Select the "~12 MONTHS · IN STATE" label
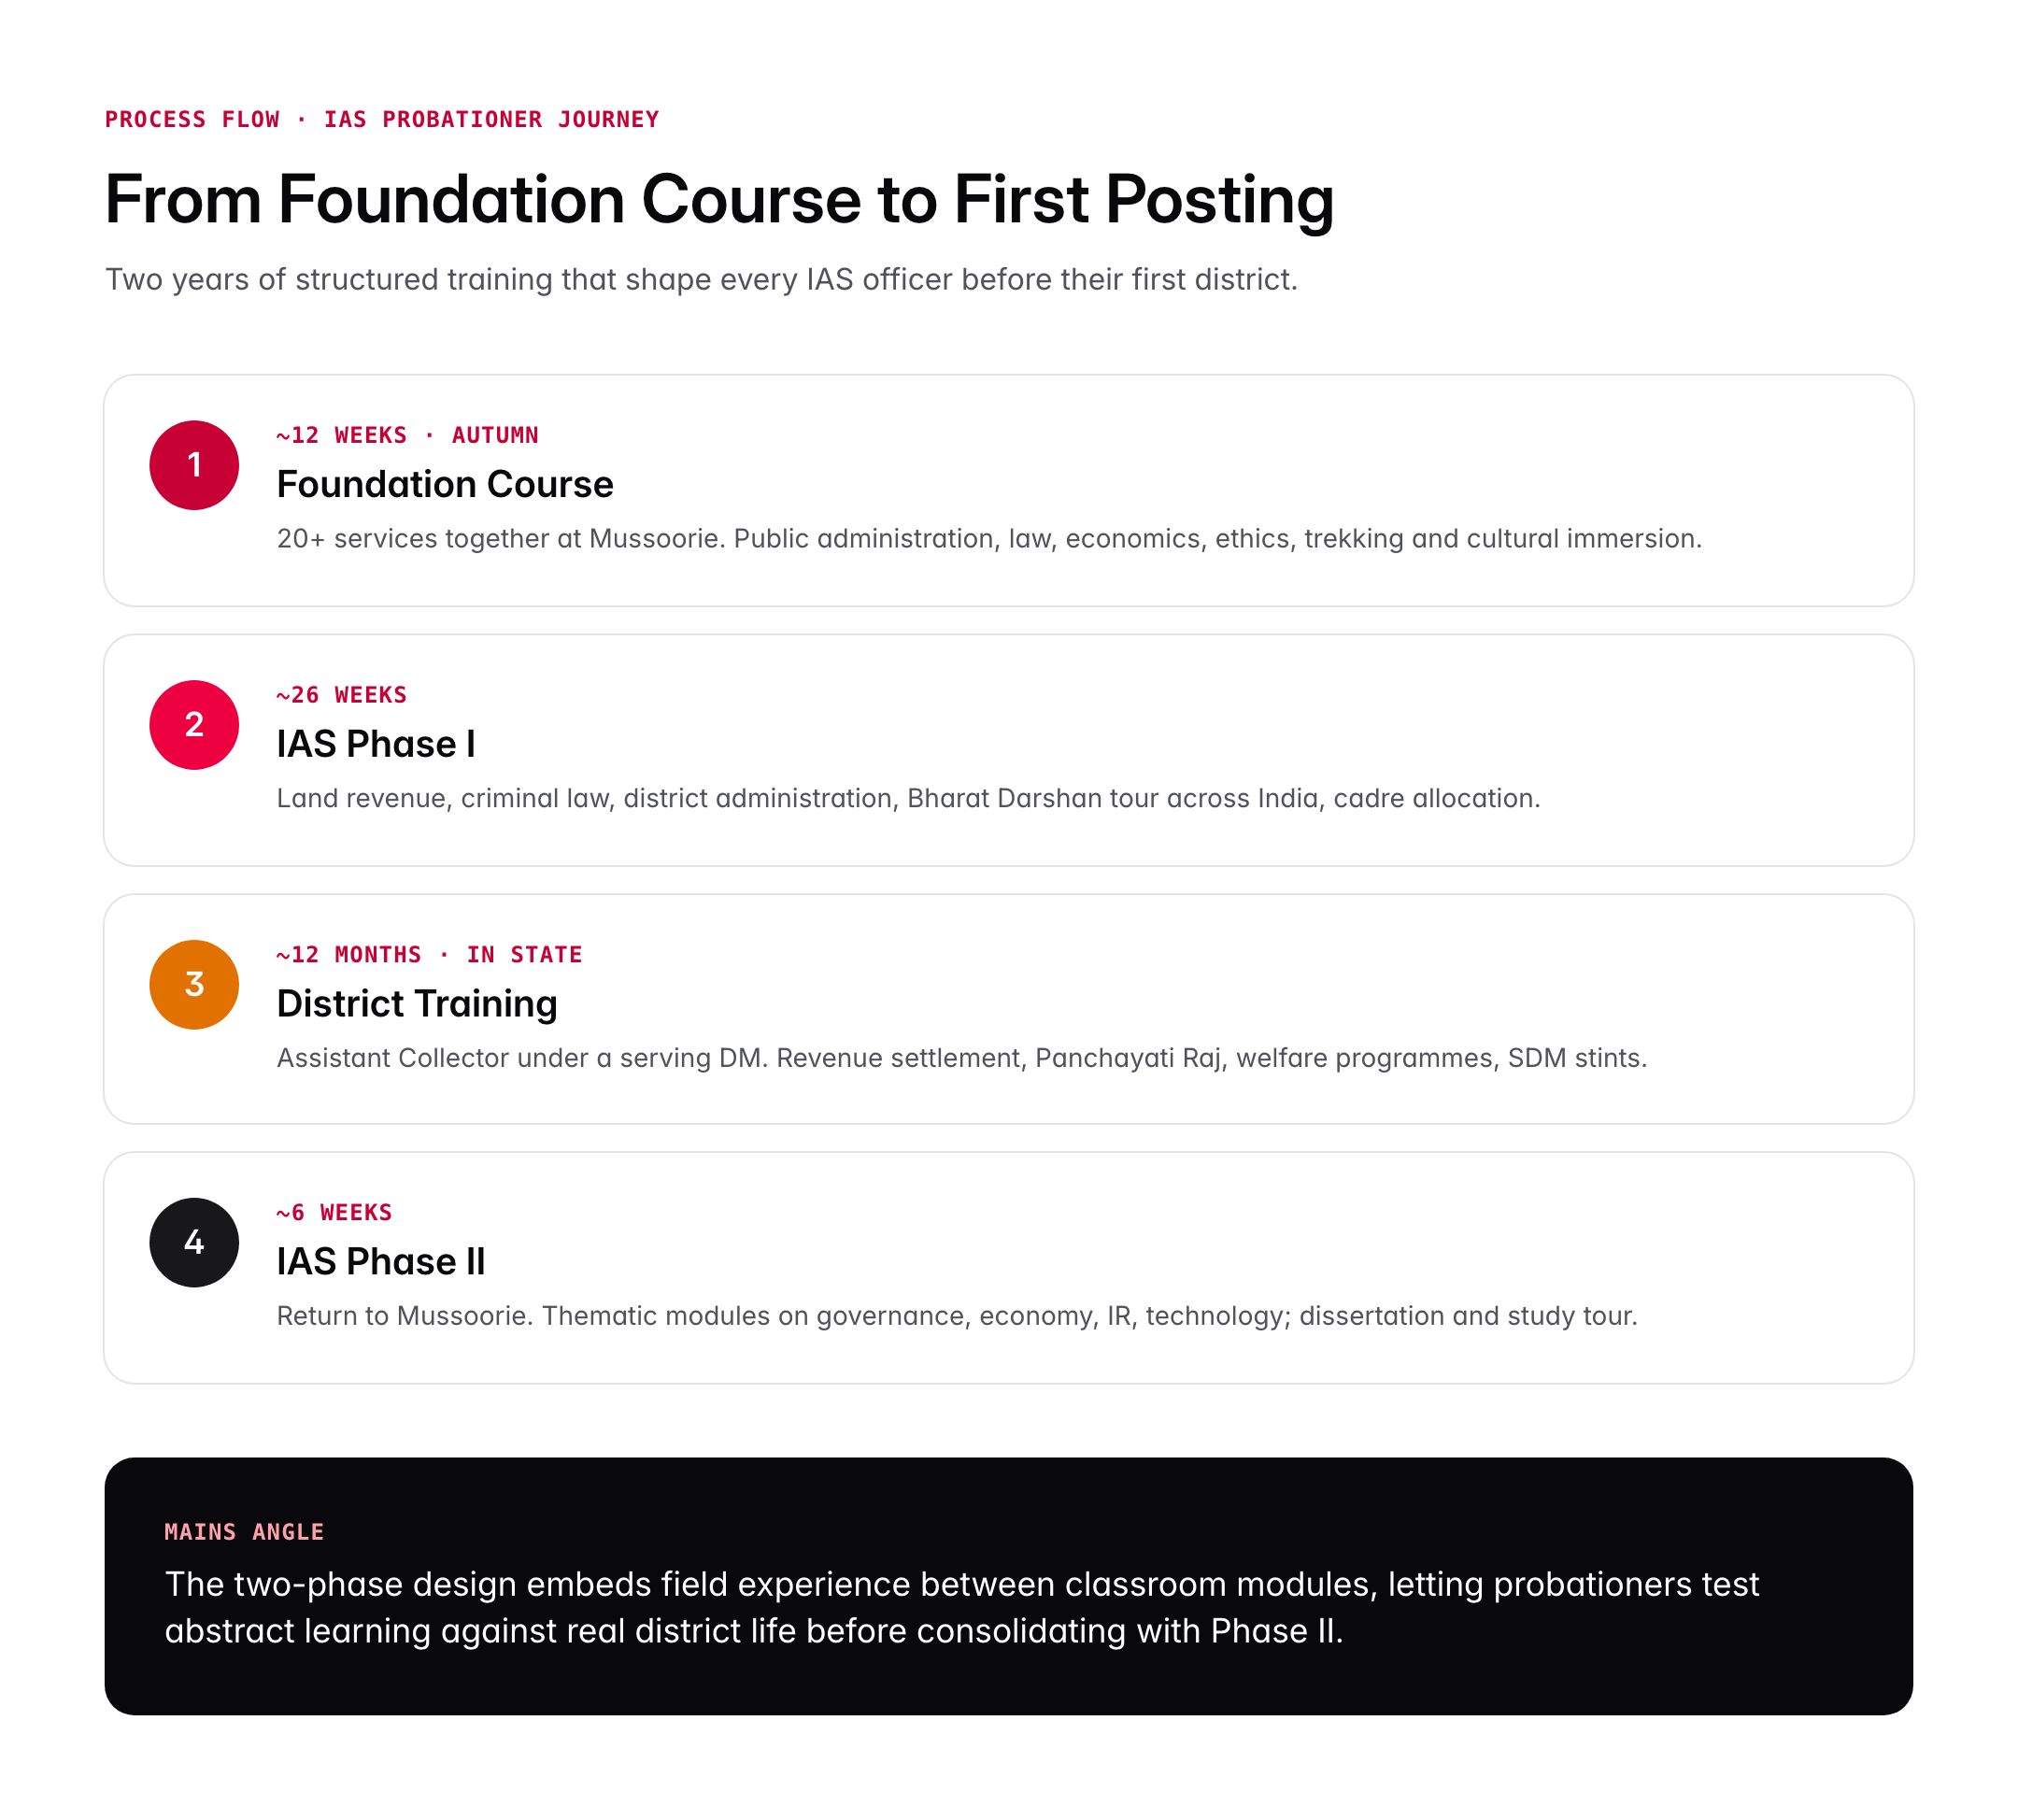The image size is (2018, 1820). (429, 955)
